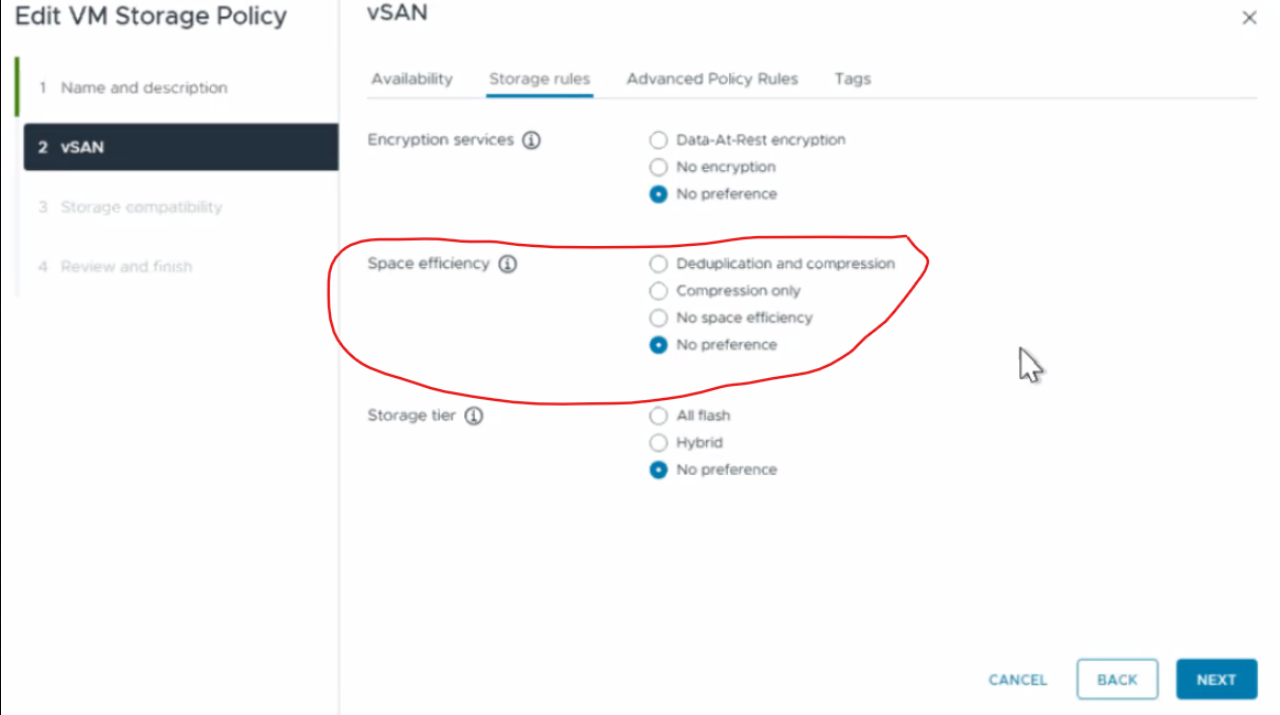Select All flash storage tier
This screenshot has width=1280, height=715.
point(658,415)
